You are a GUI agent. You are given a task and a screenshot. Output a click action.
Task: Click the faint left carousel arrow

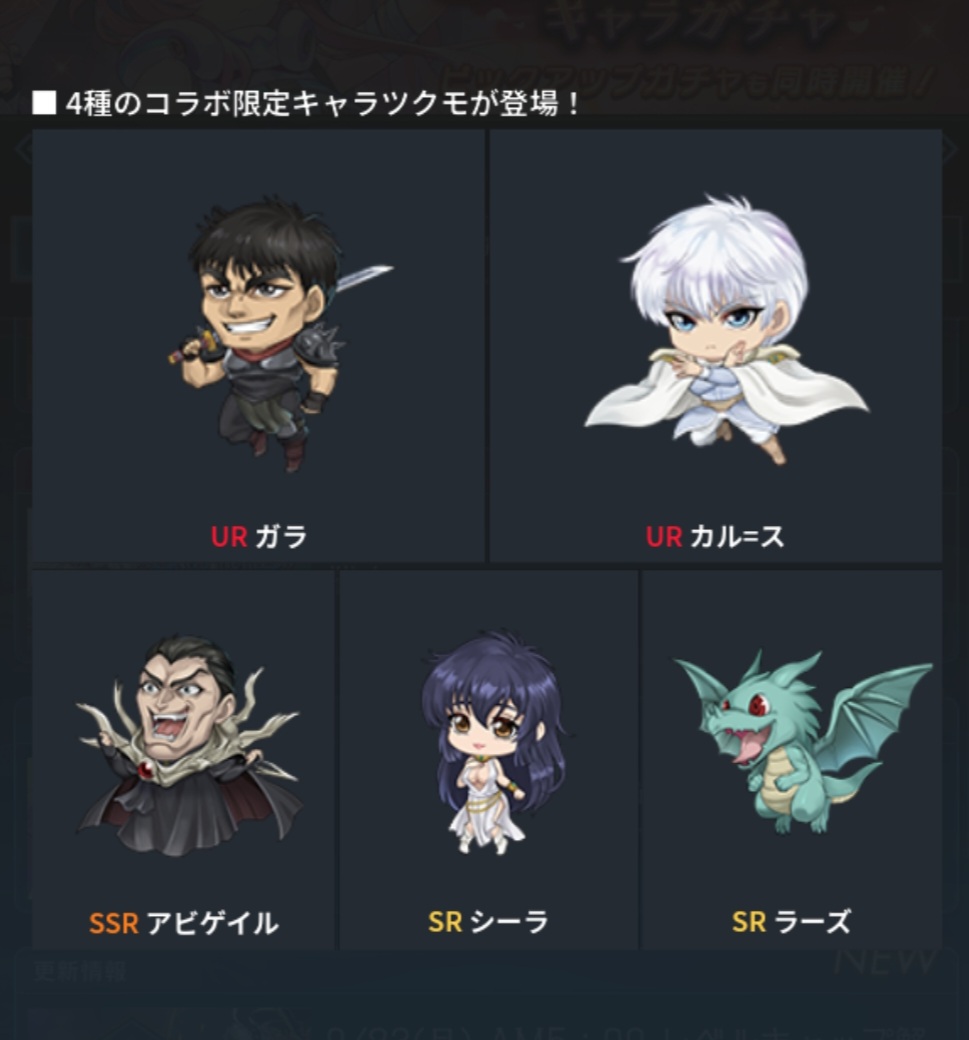pos(23,149)
